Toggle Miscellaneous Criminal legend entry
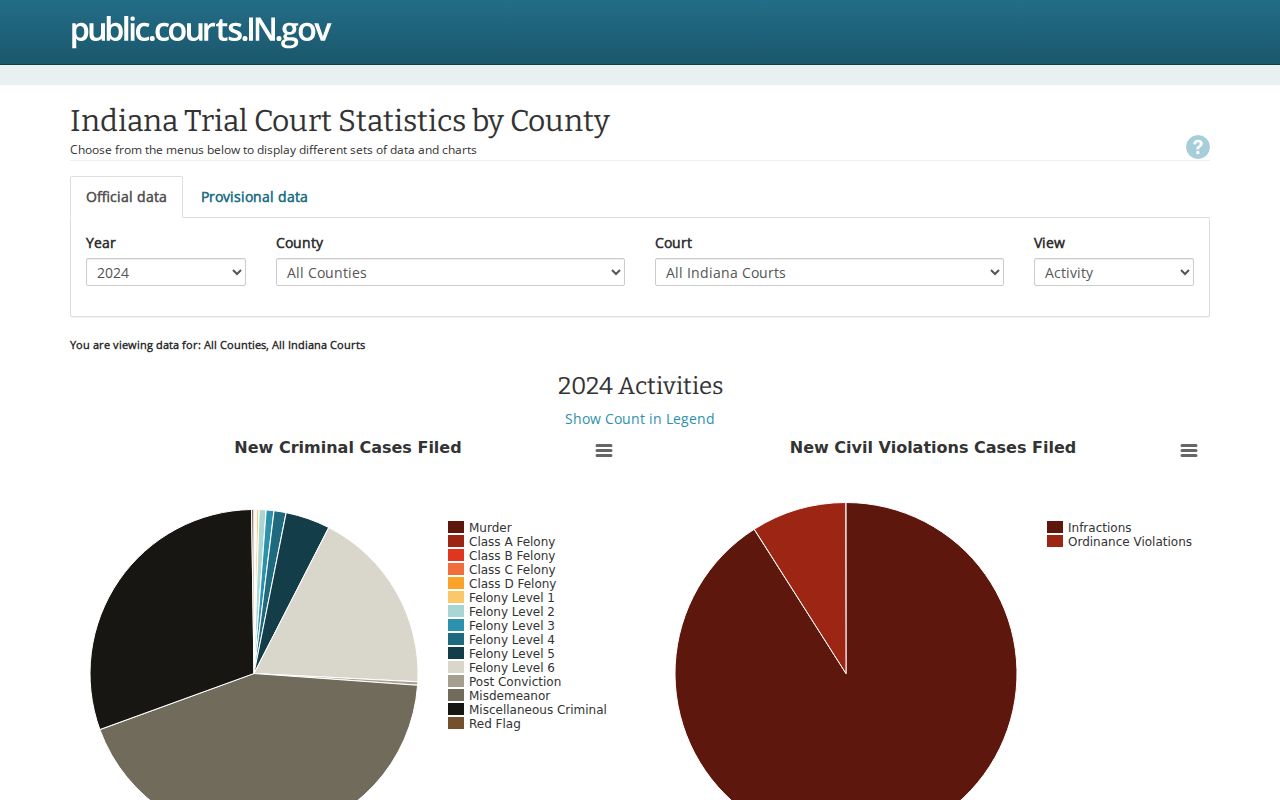 pos(528,709)
